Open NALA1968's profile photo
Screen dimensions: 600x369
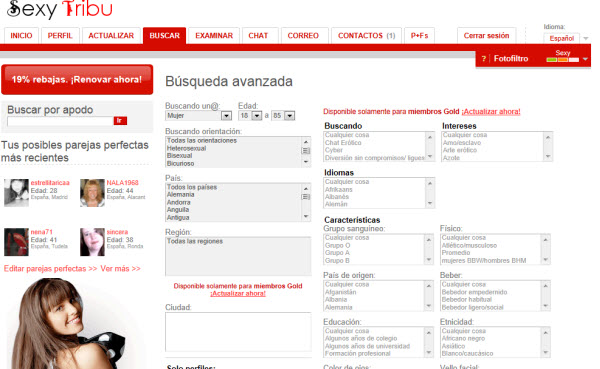(92, 193)
